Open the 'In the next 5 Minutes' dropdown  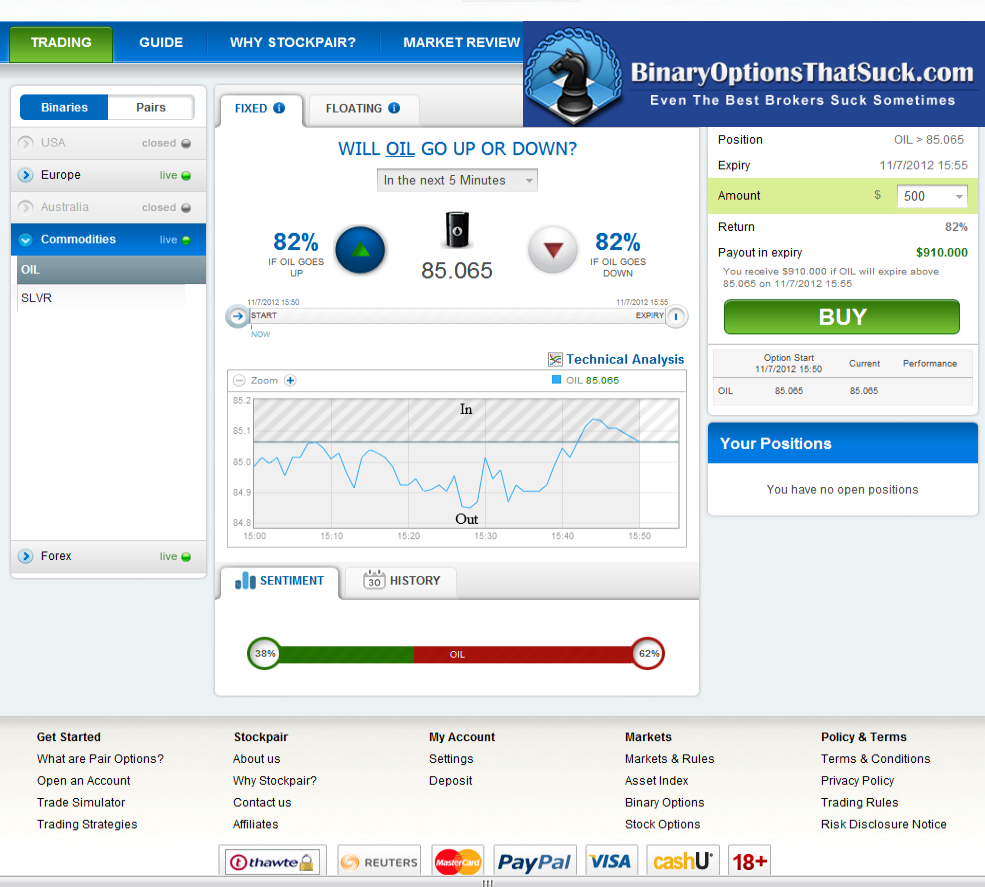coord(457,180)
